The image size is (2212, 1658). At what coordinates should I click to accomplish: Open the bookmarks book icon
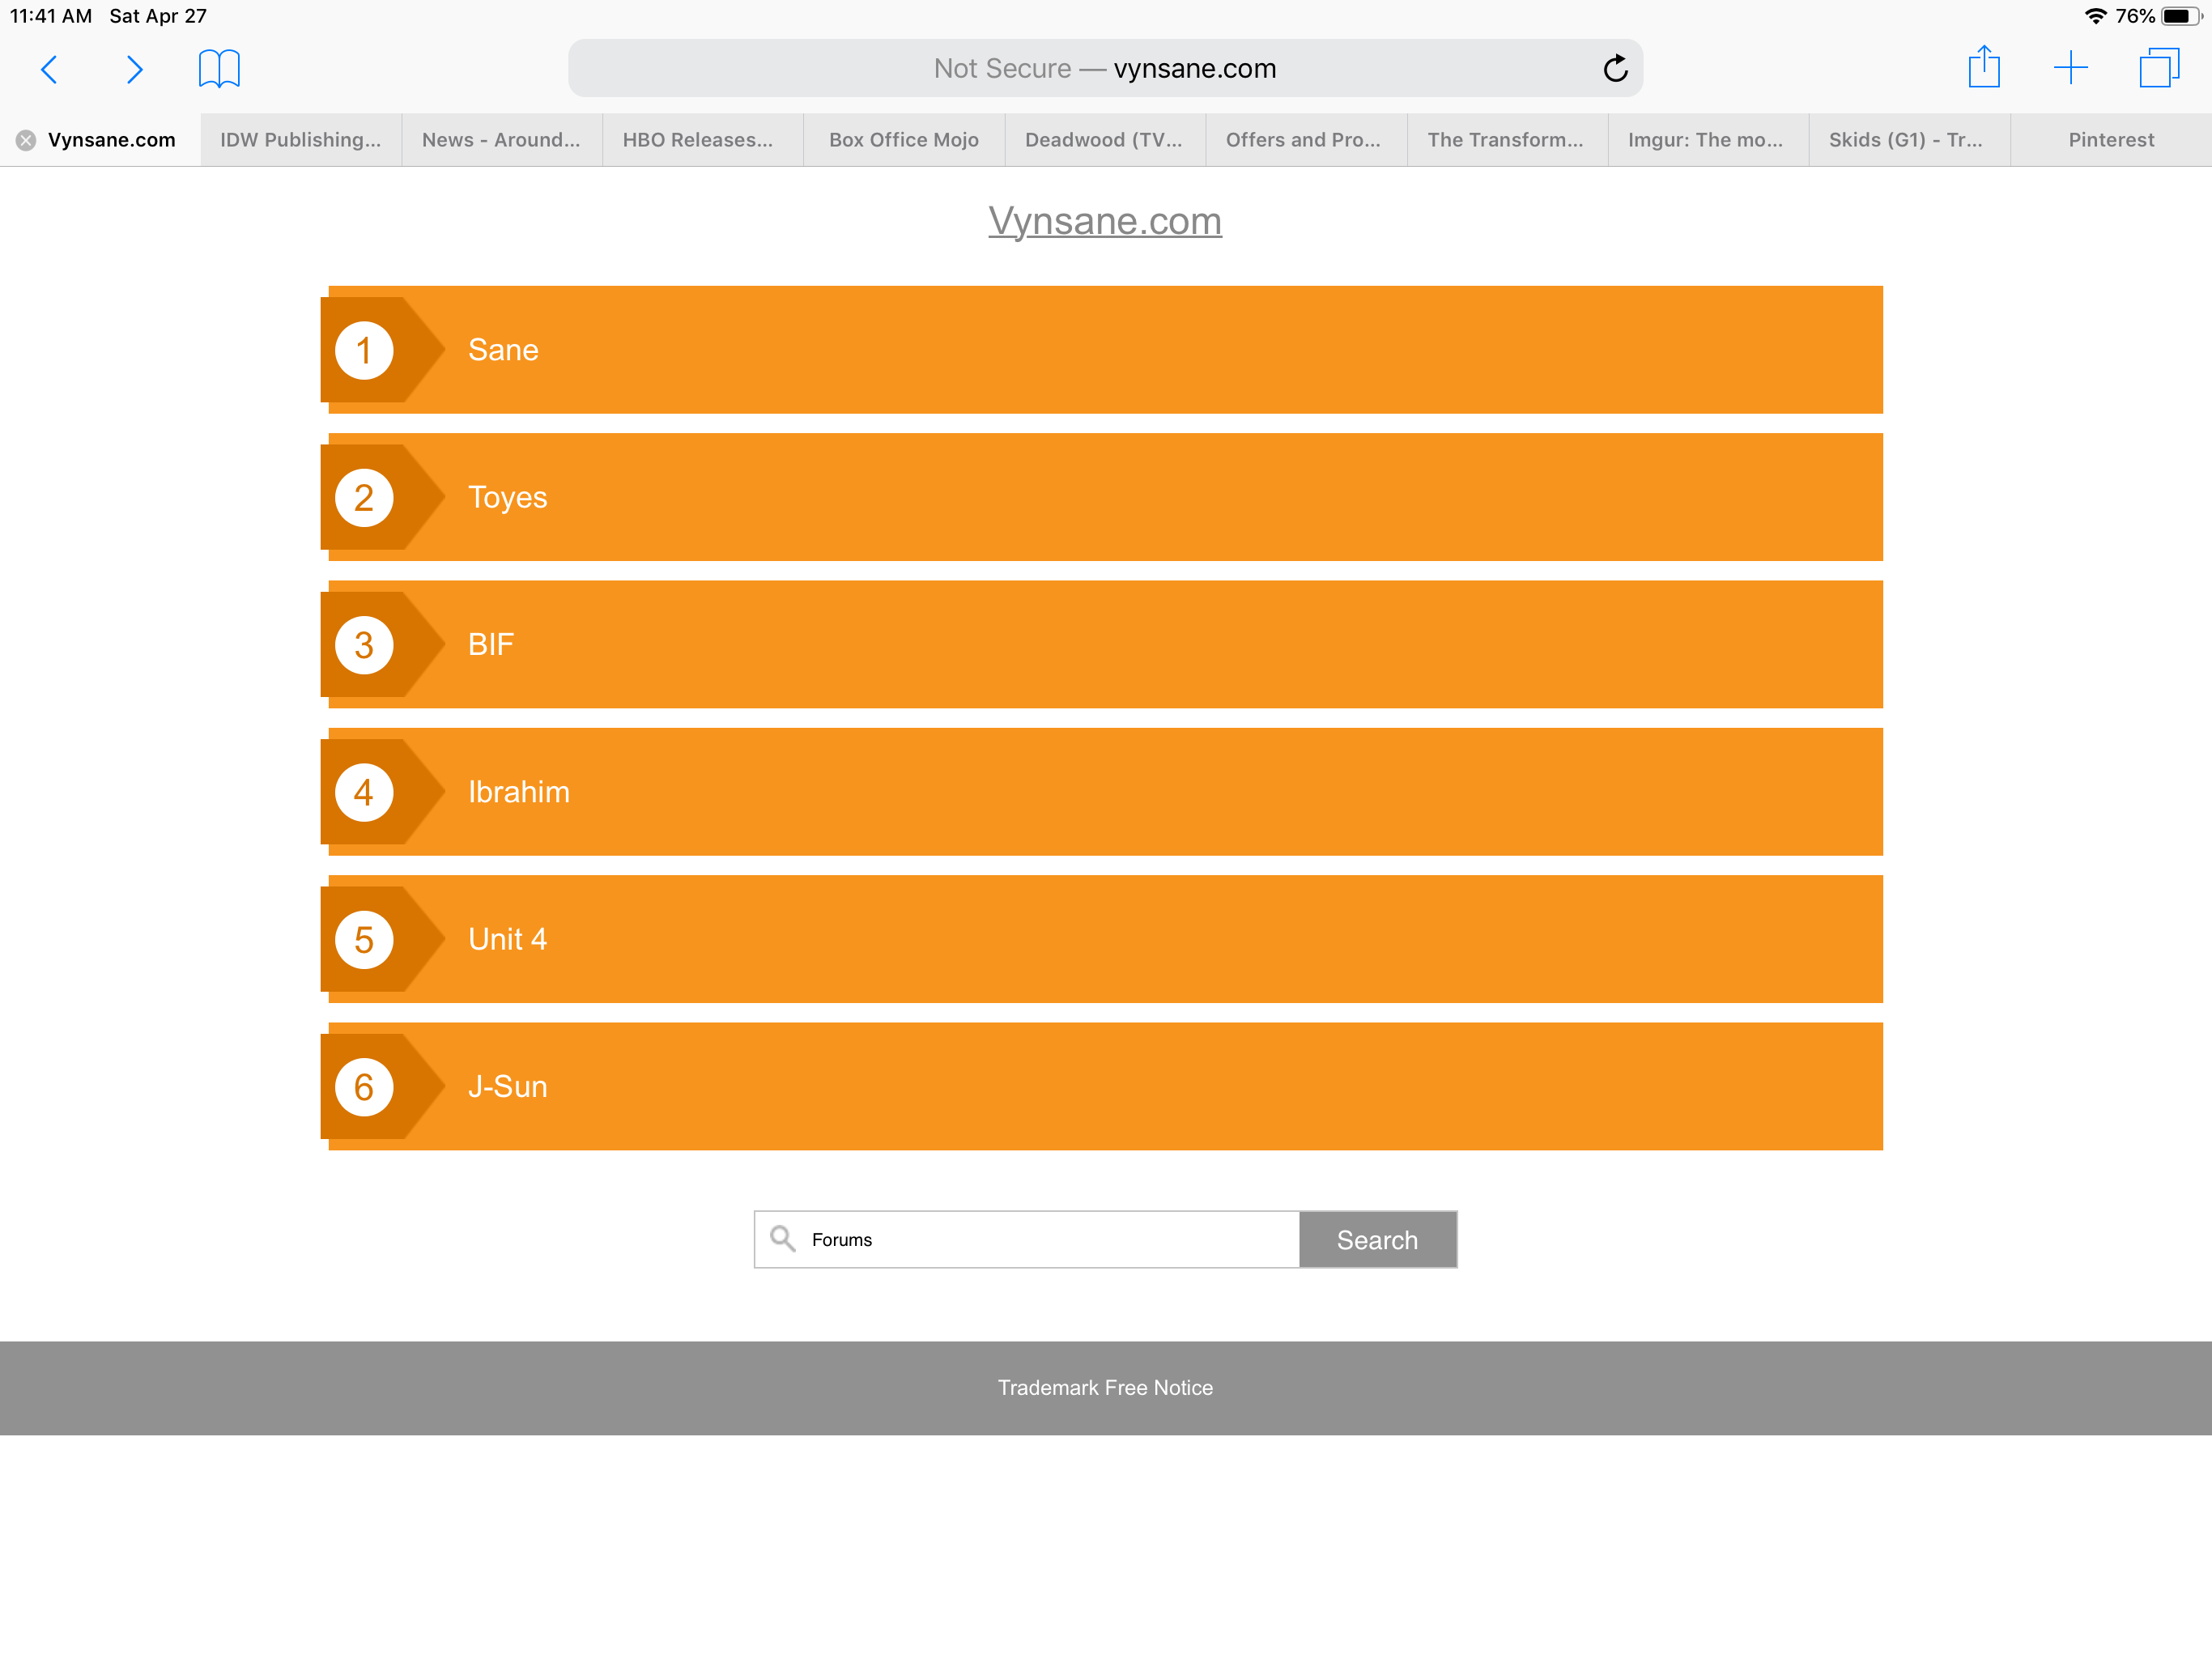pos(219,69)
